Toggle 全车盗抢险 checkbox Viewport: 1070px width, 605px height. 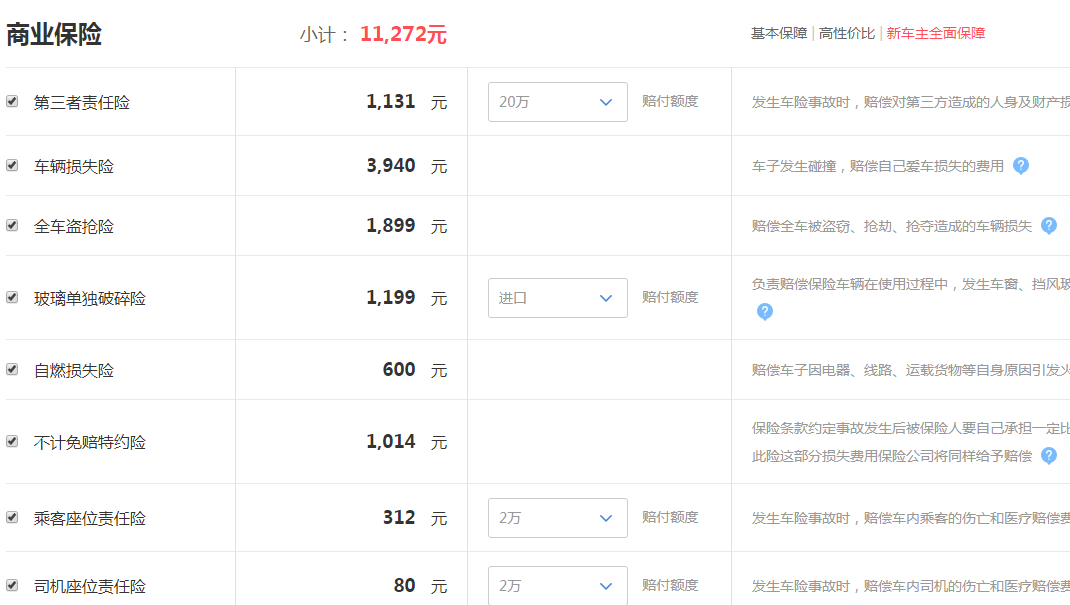12,226
